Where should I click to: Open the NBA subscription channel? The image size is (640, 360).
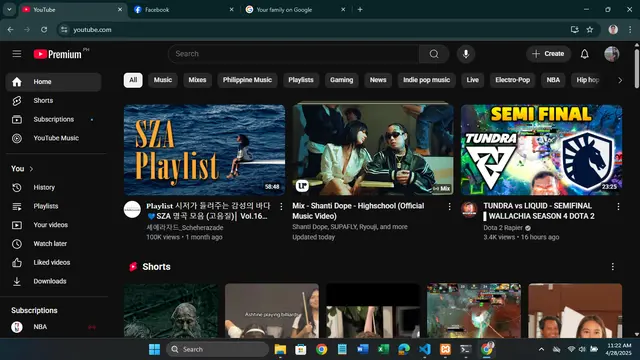pos(53,327)
